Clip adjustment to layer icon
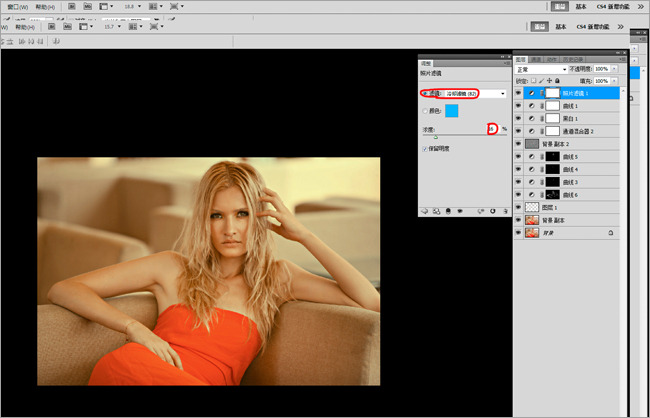This screenshot has width=650, height=418. [x=448, y=211]
